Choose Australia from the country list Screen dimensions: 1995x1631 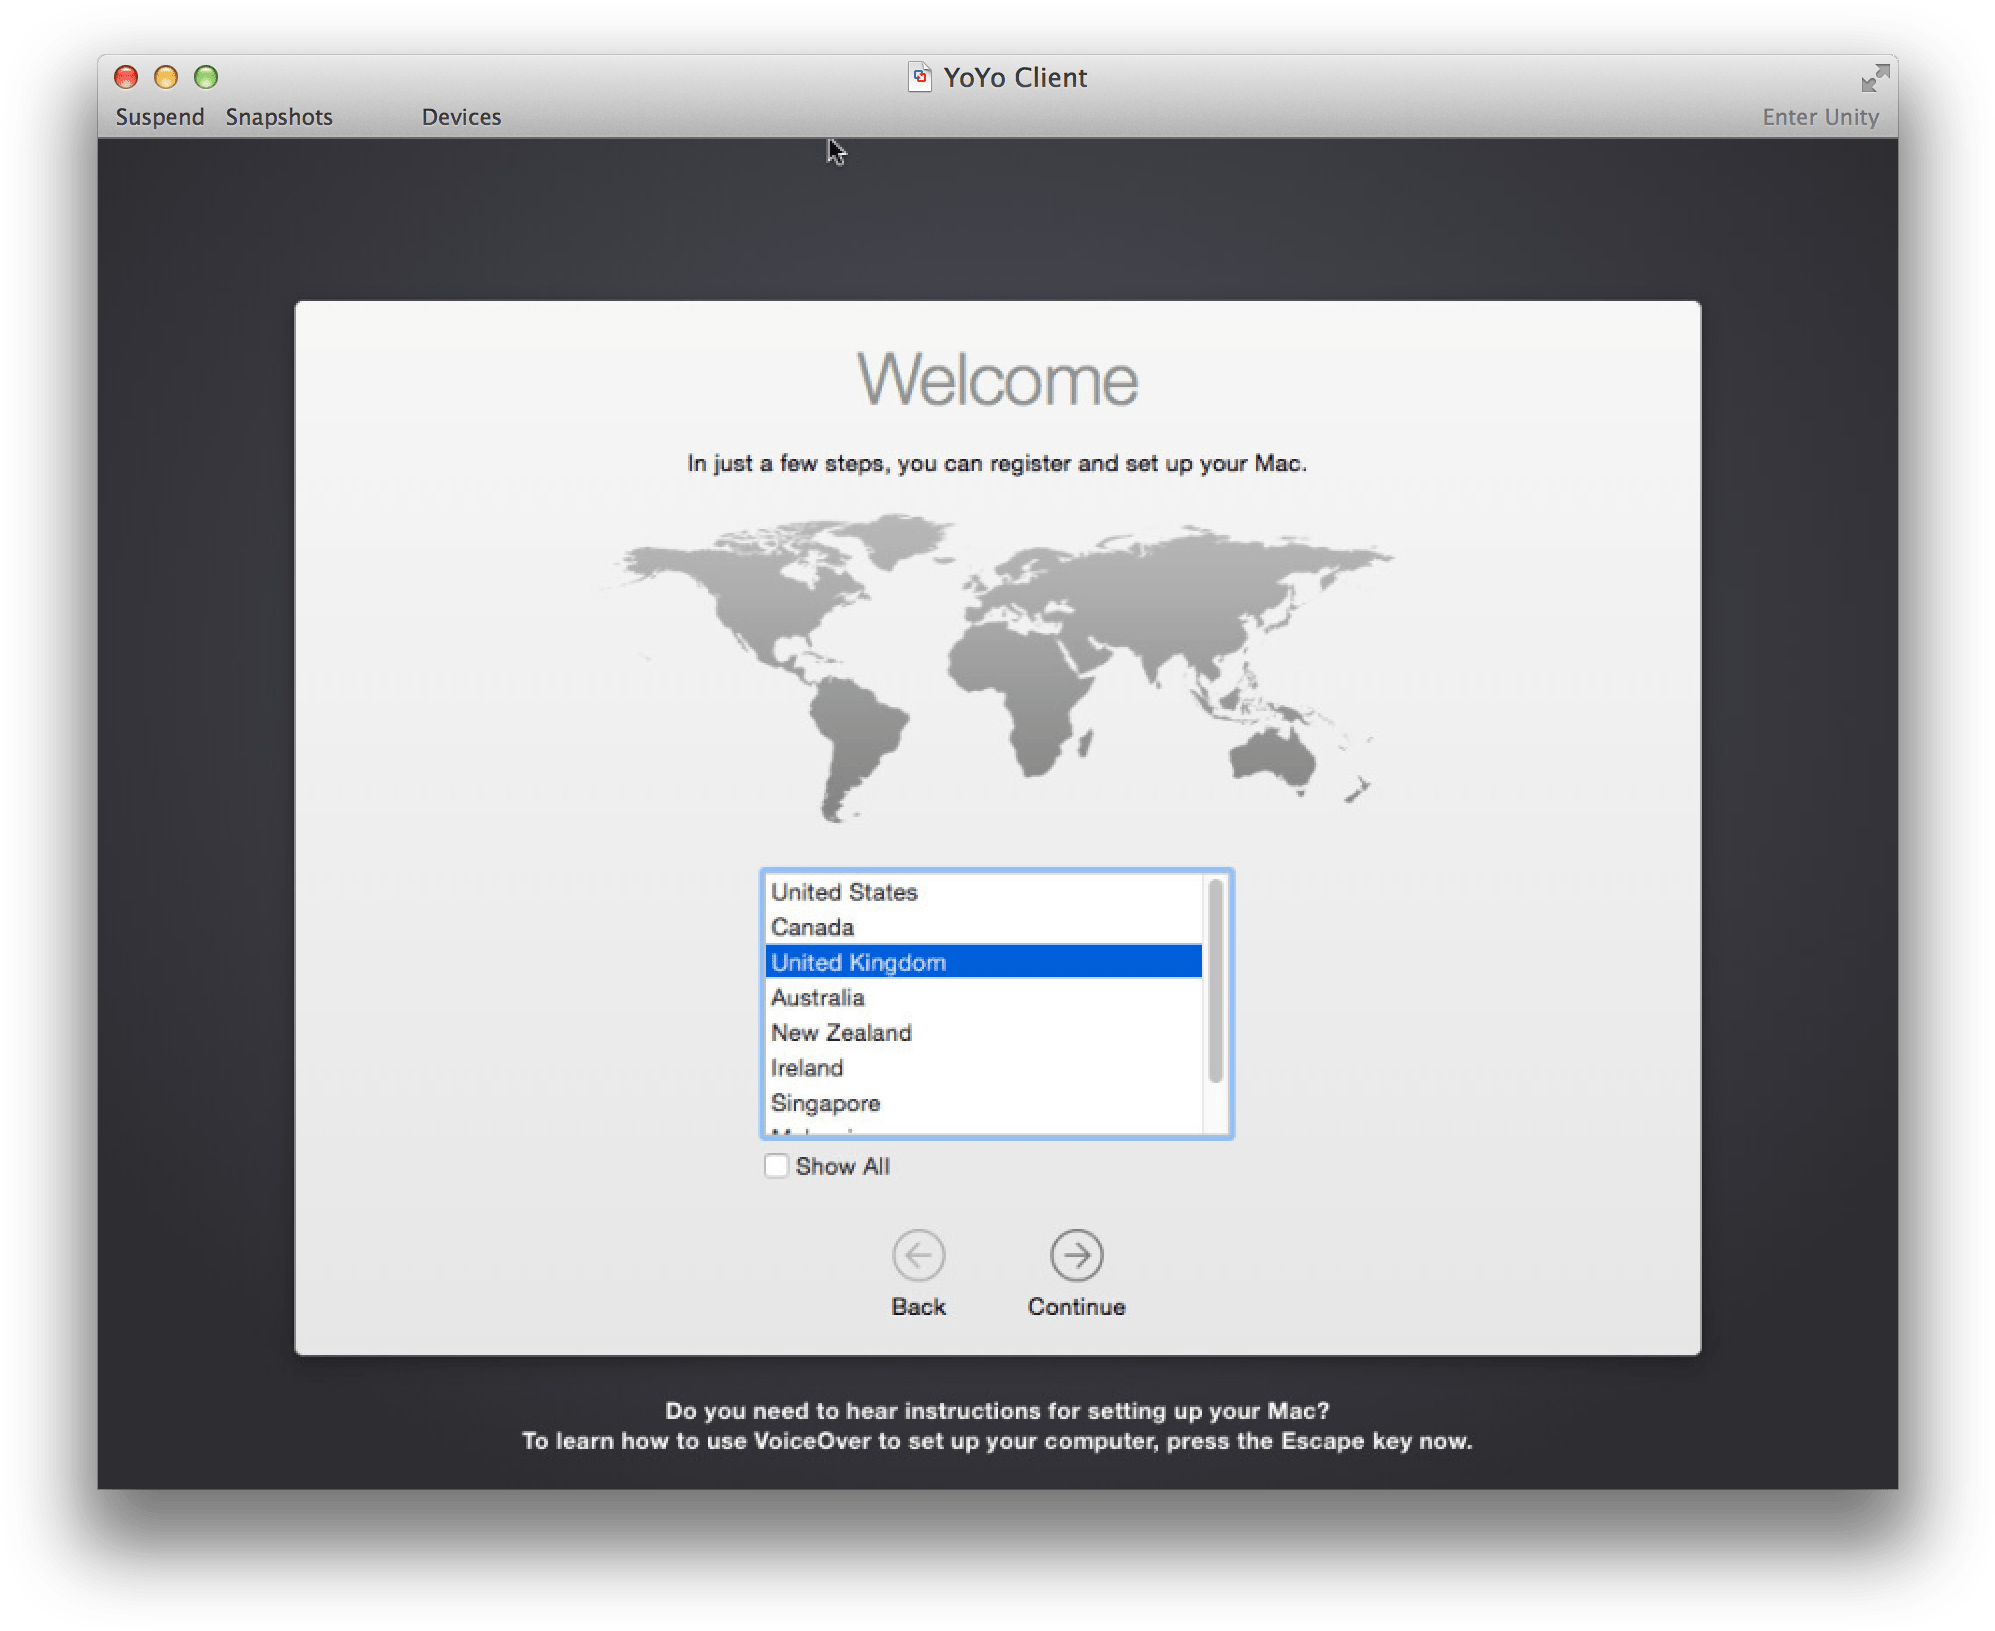pos(817,997)
